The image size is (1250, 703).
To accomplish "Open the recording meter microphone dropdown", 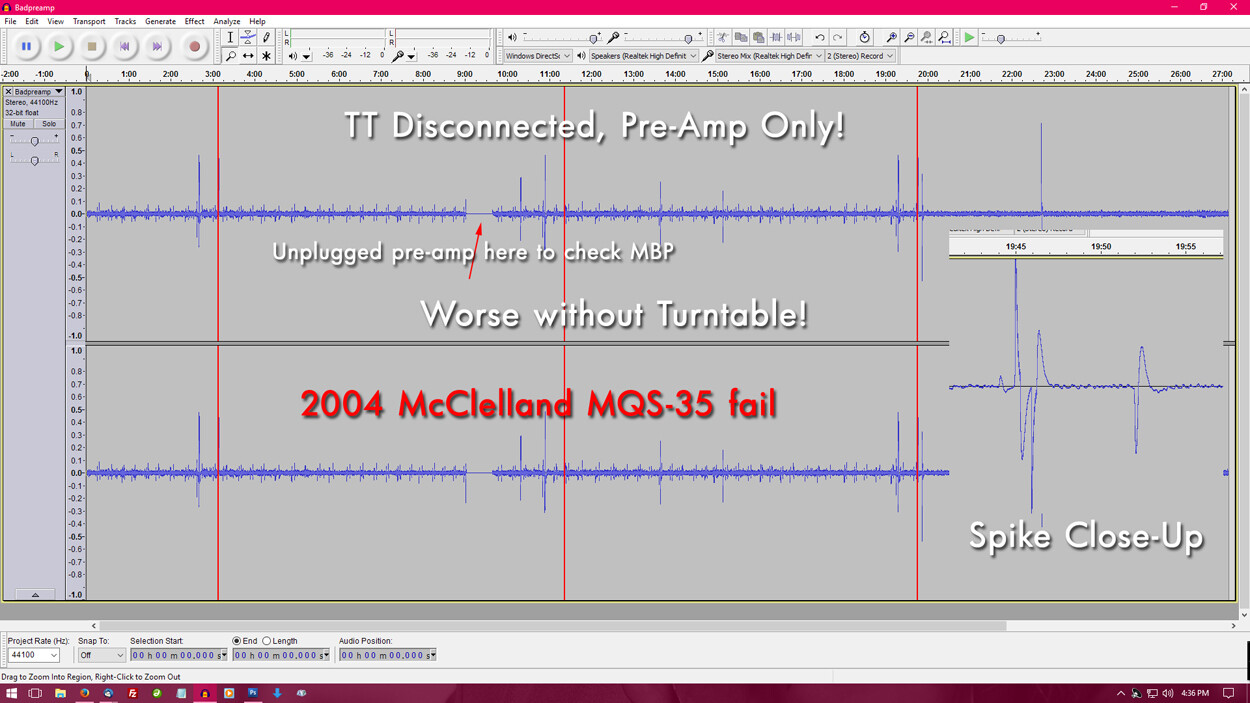I will pyautogui.click(x=411, y=56).
